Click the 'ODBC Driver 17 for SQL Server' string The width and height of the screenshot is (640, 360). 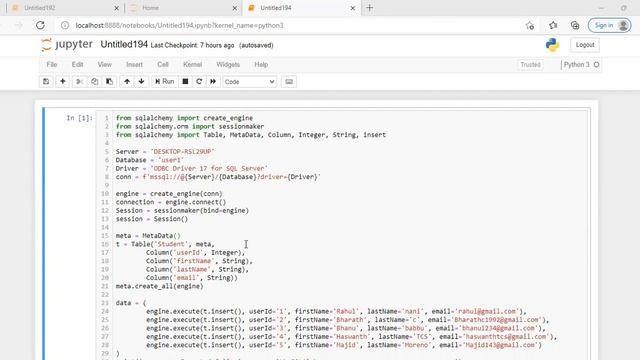pyautogui.click(x=209, y=168)
